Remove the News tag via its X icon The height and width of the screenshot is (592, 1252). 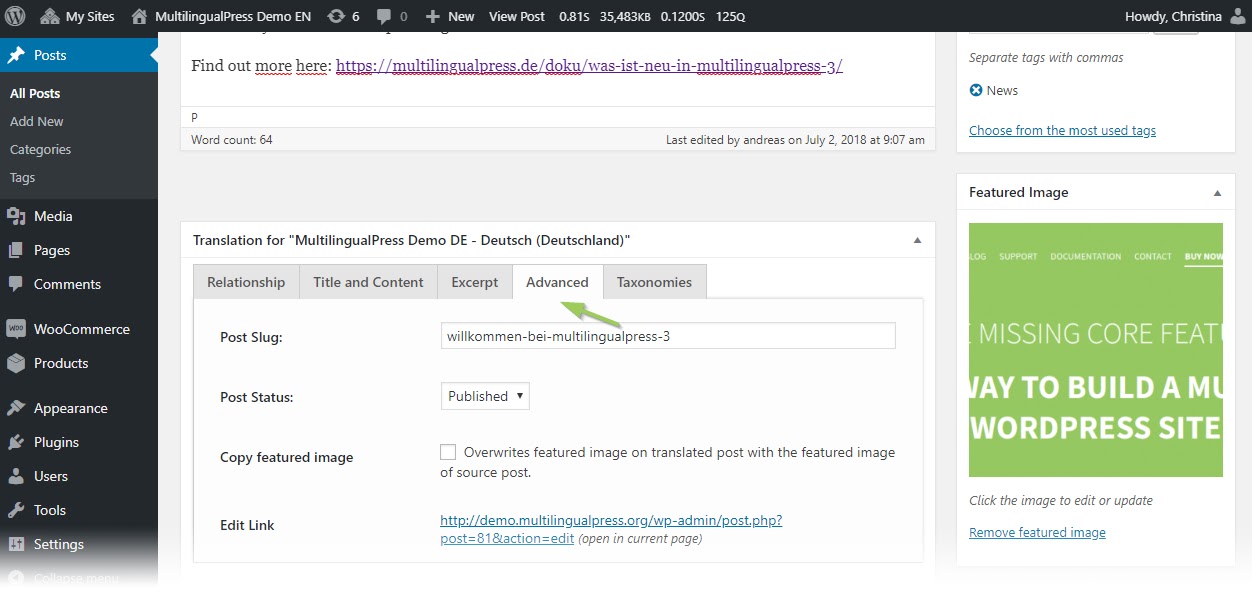click(975, 90)
